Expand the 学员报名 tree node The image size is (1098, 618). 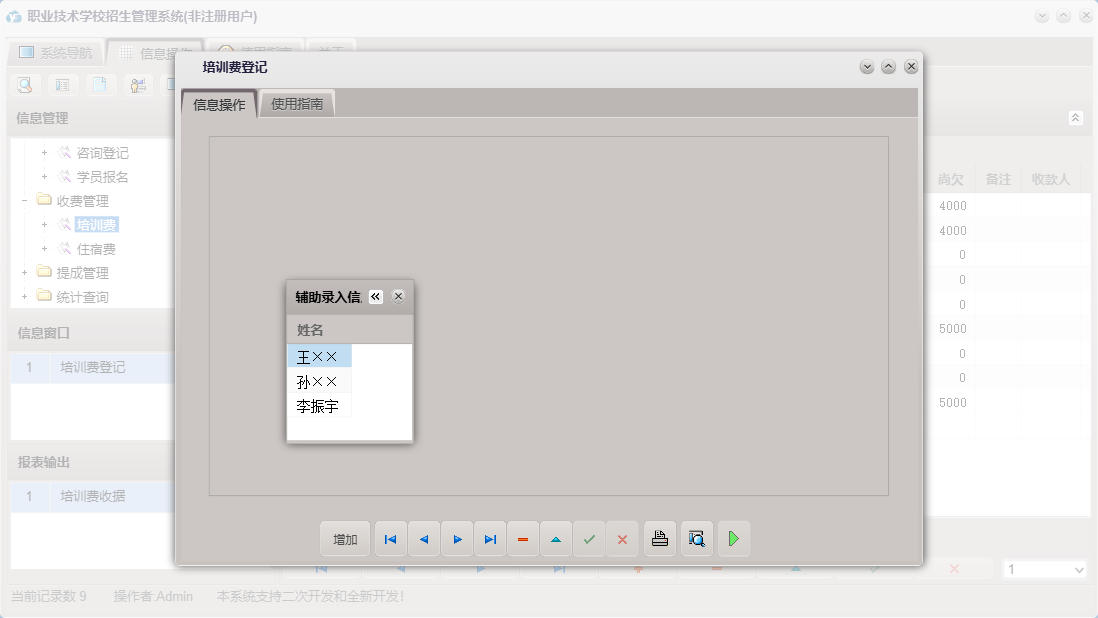click(x=44, y=176)
